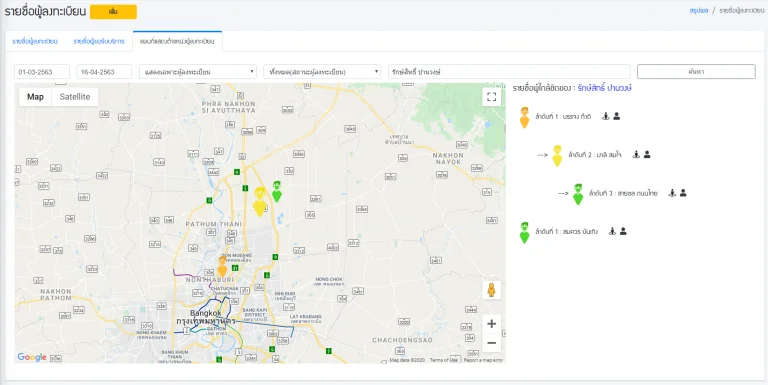The width and height of the screenshot is (768, 385).
Task: Click the end date field 16-04-2563
Action: [x=104, y=72]
